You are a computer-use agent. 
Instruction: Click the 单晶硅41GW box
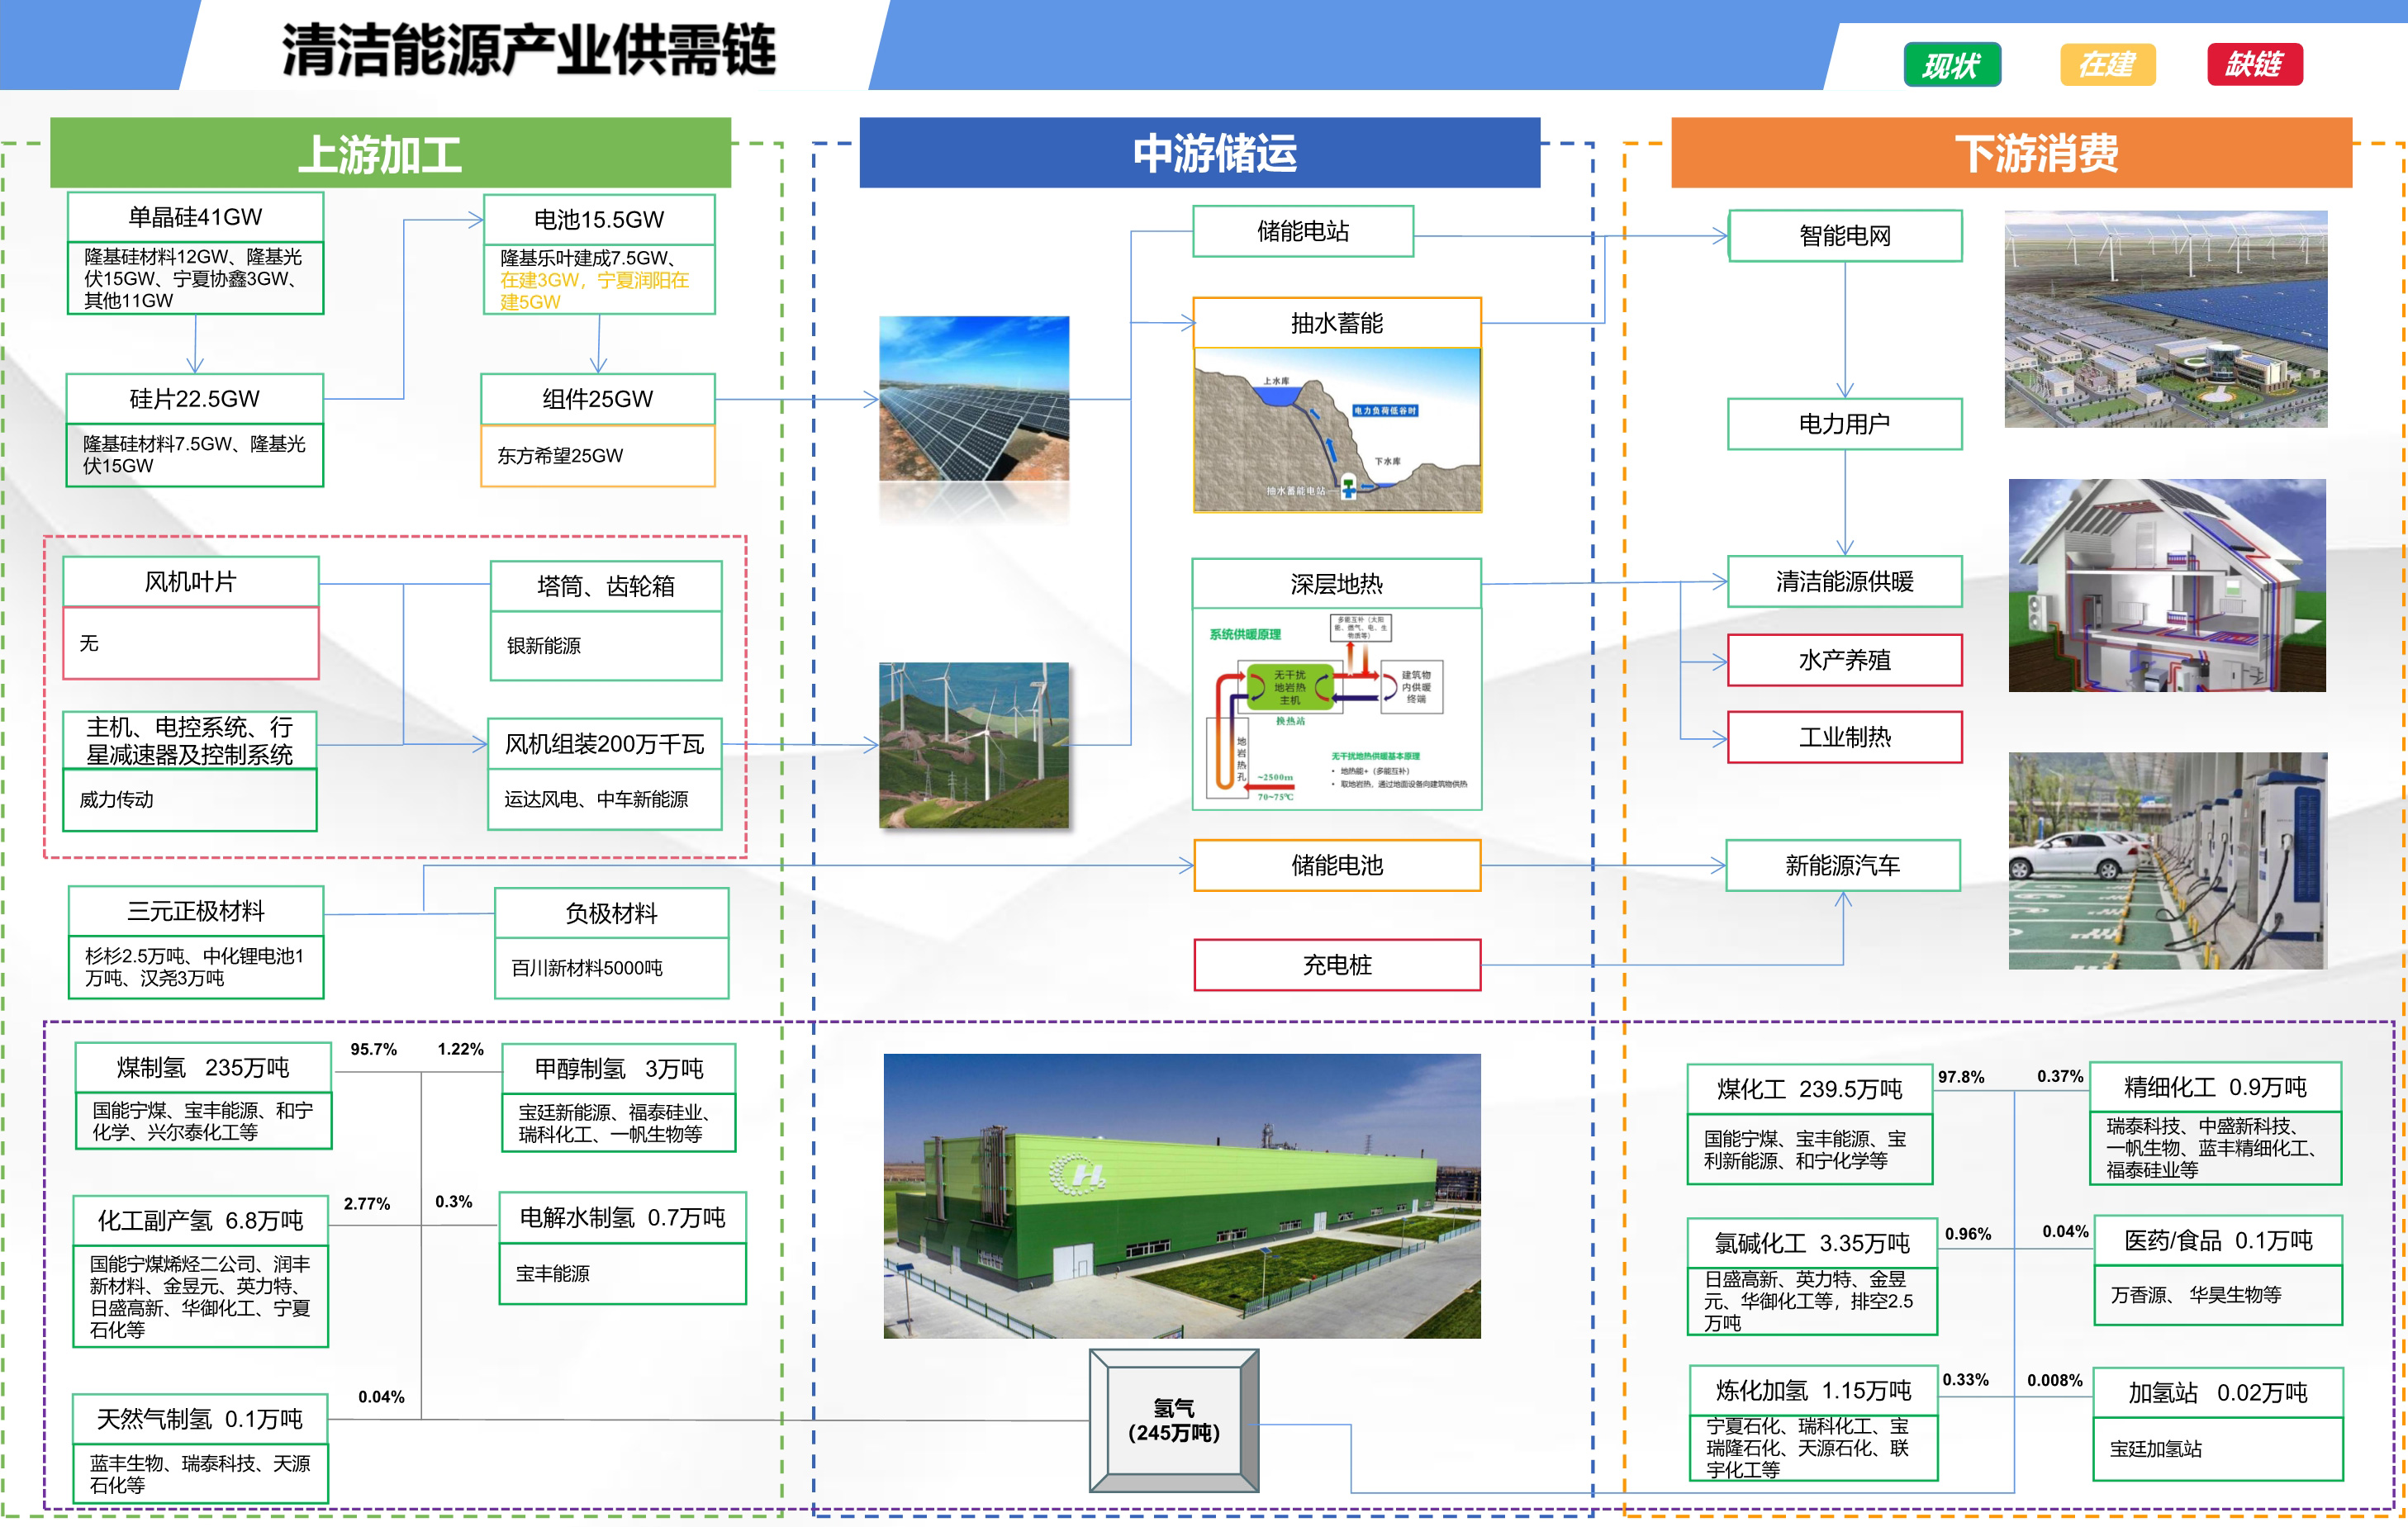pyautogui.click(x=195, y=217)
